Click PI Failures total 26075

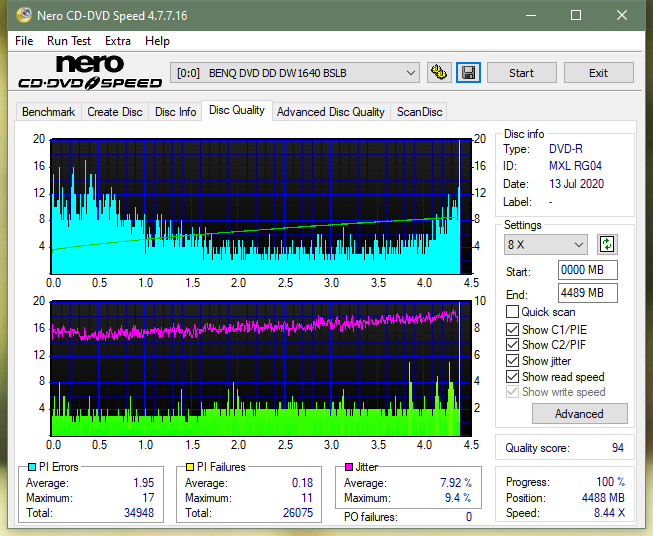coord(298,513)
